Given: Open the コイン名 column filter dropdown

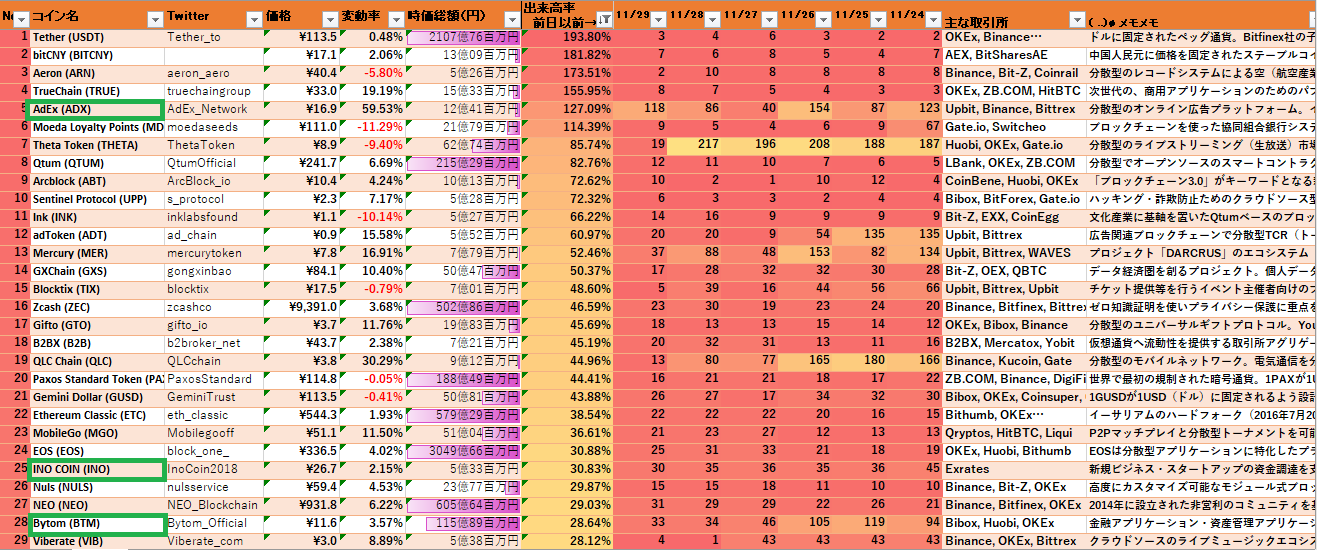Looking at the screenshot, I should 155,19.
